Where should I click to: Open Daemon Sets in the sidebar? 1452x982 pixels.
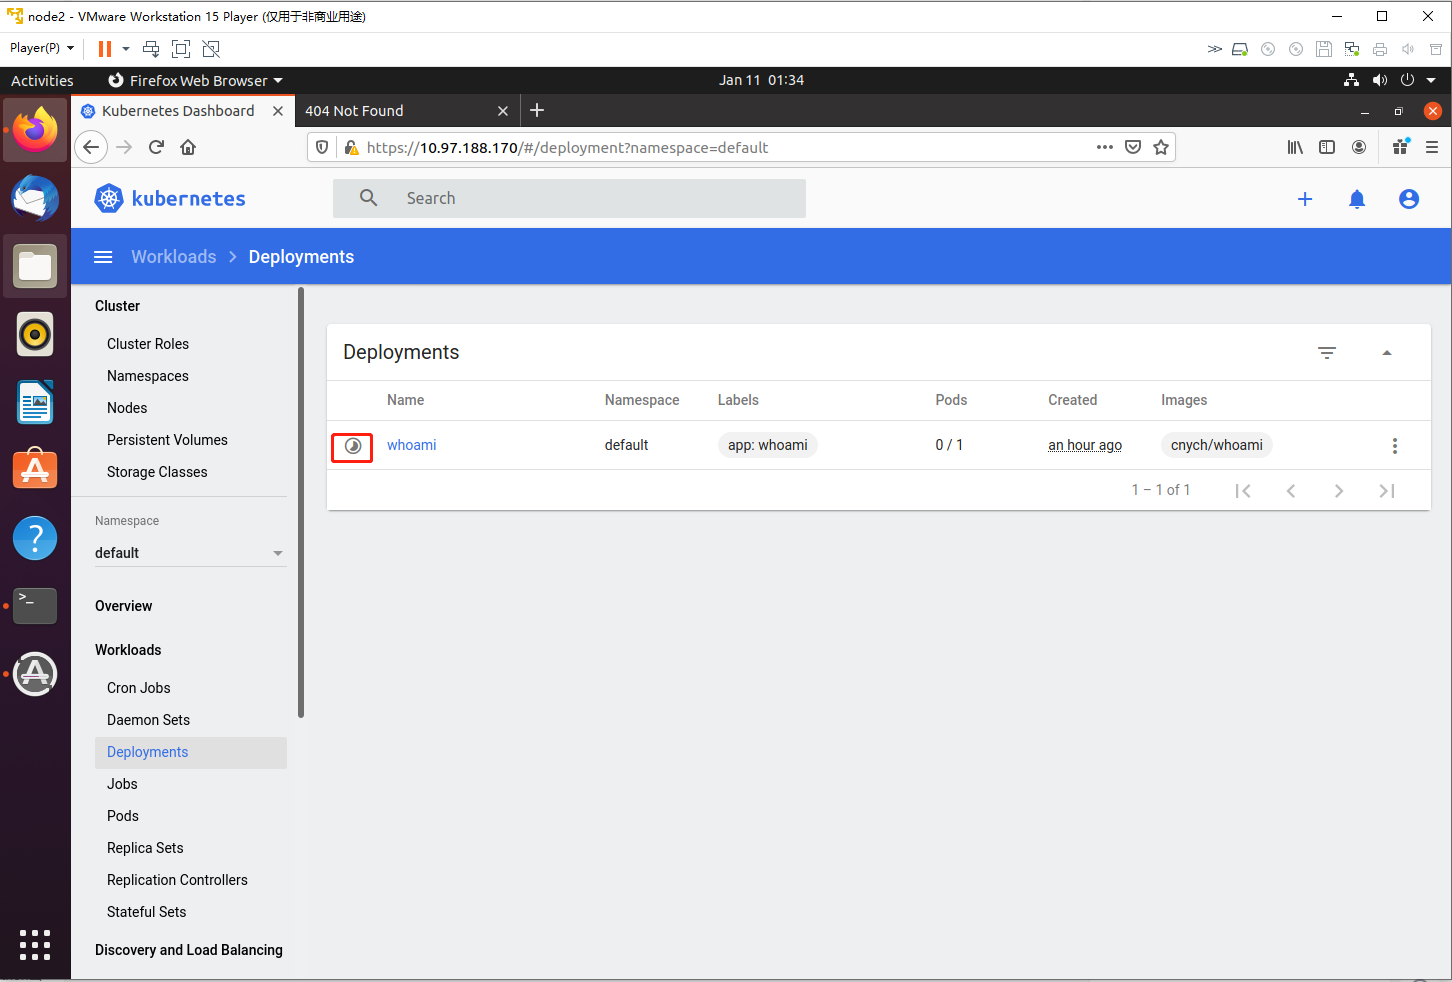point(148,720)
